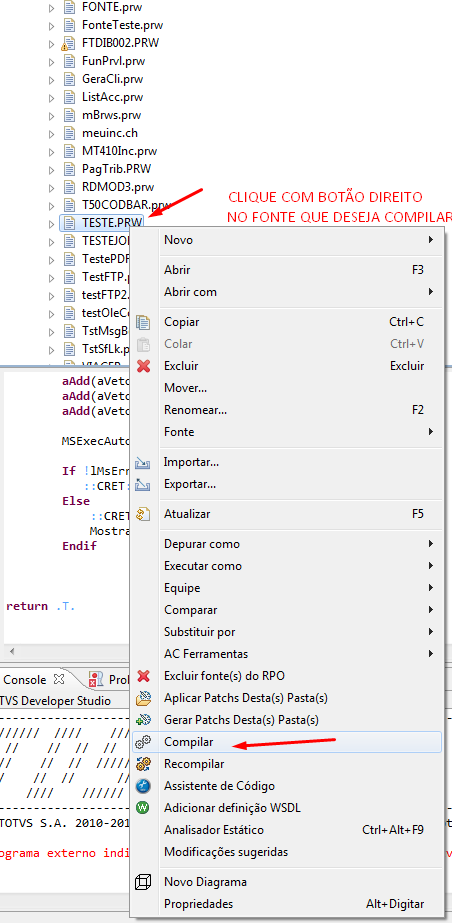This screenshot has height=923, width=452.
Task: Click the Importar icon
Action: [143, 463]
